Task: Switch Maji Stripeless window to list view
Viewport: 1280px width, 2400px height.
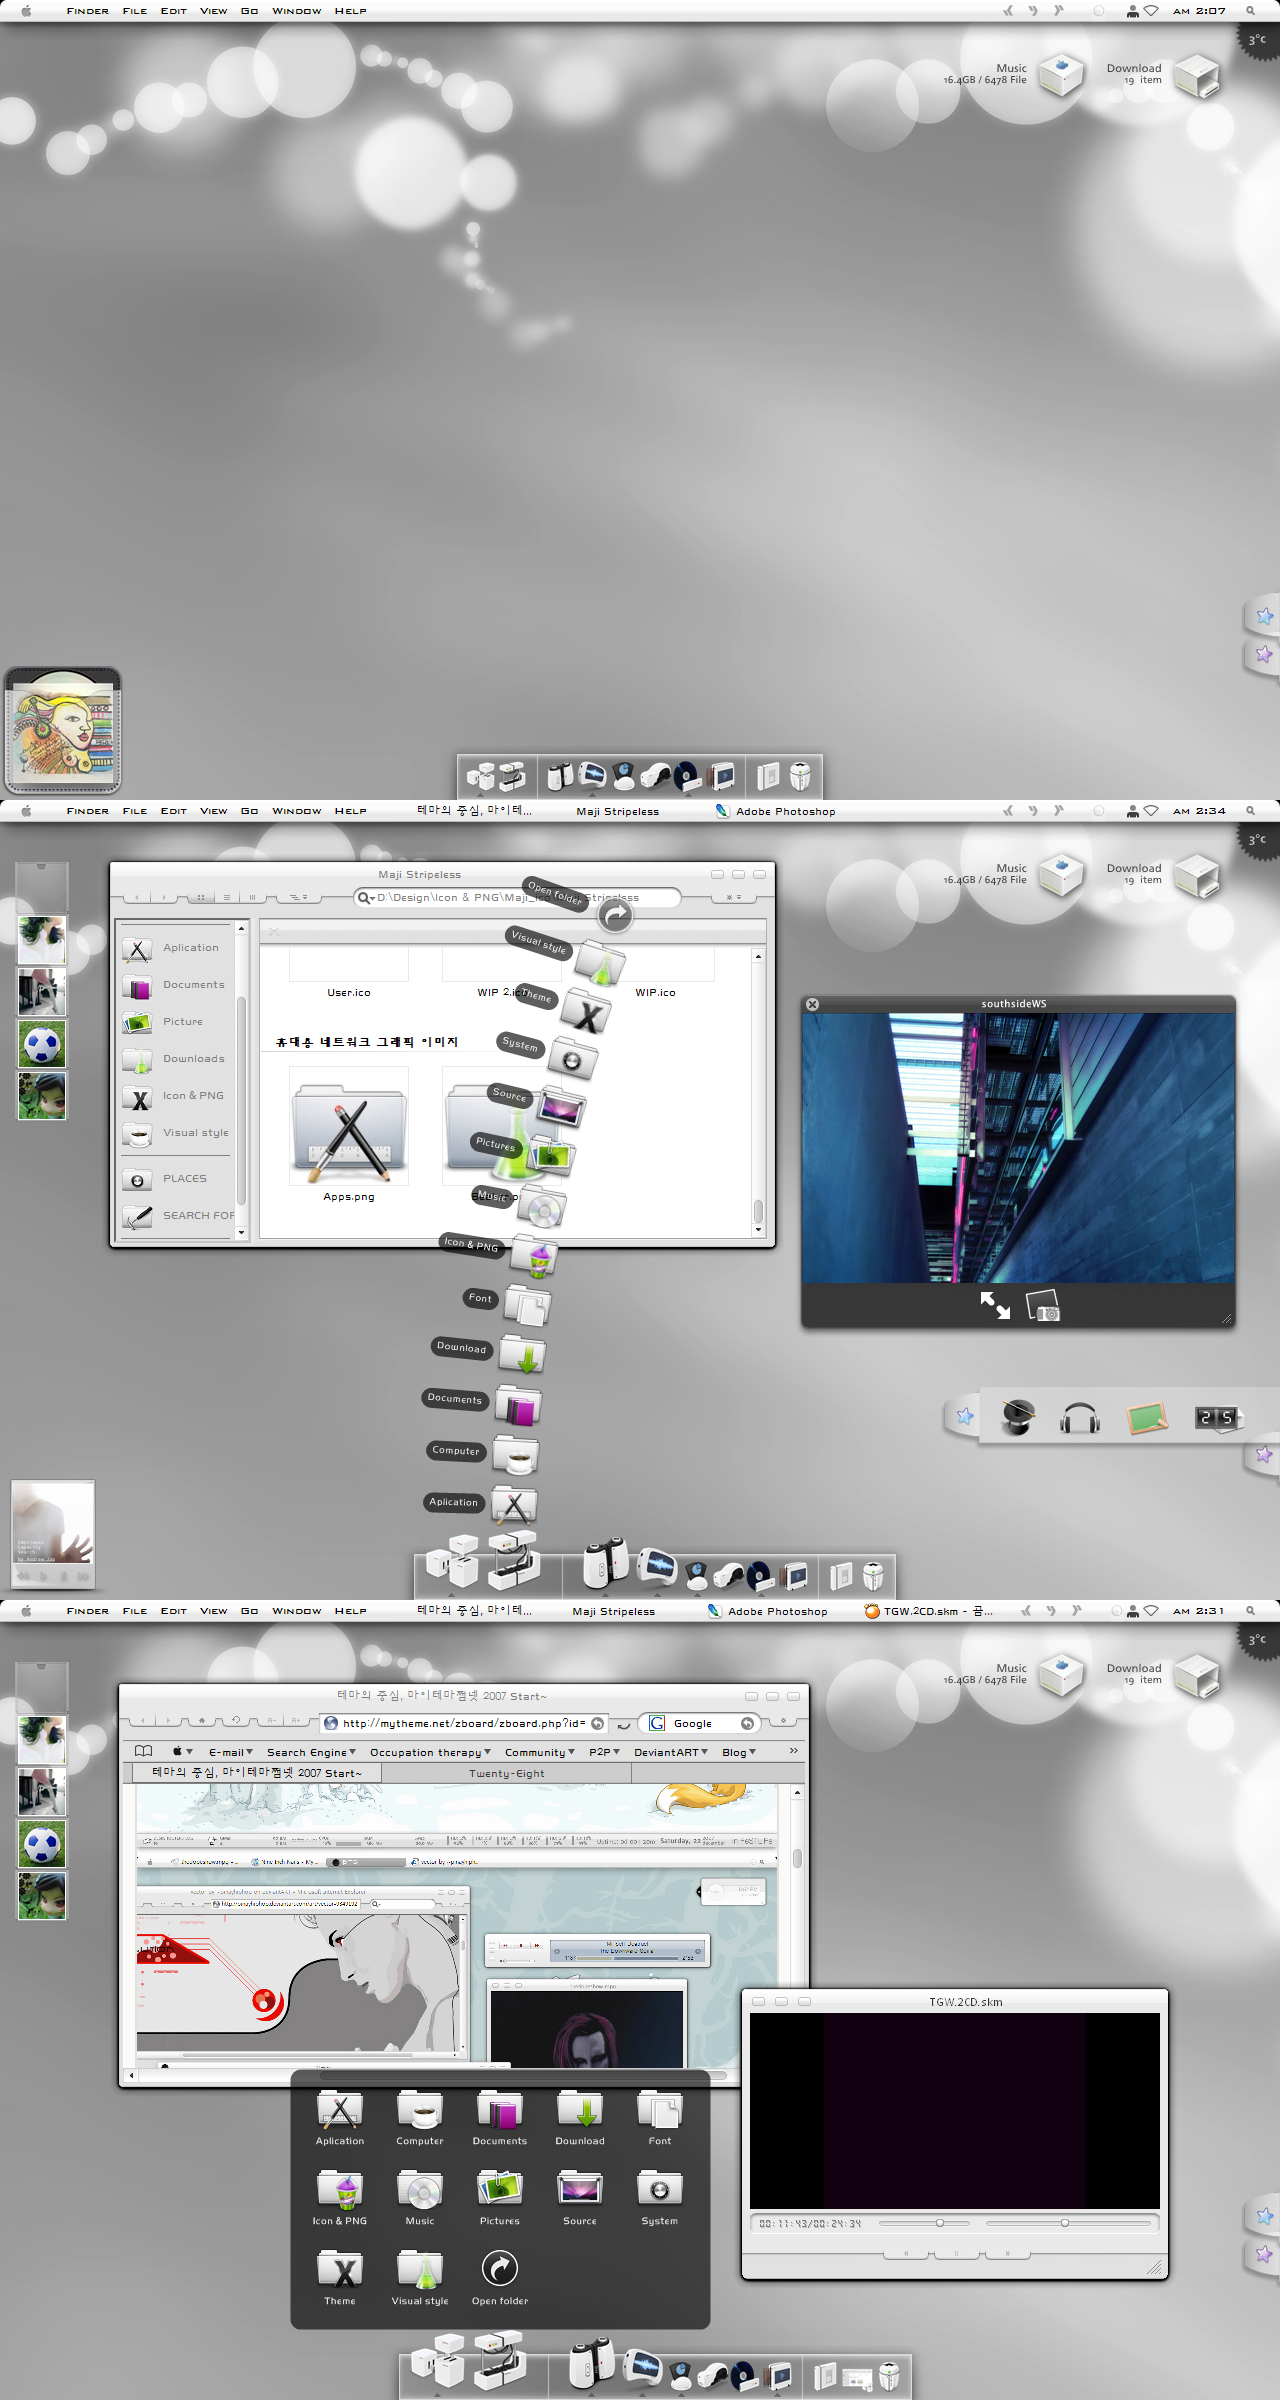Action: click(x=227, y=898)
